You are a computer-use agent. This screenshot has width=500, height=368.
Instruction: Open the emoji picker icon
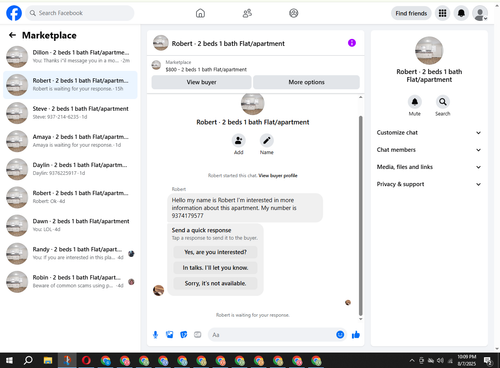[x=340, y=335]
